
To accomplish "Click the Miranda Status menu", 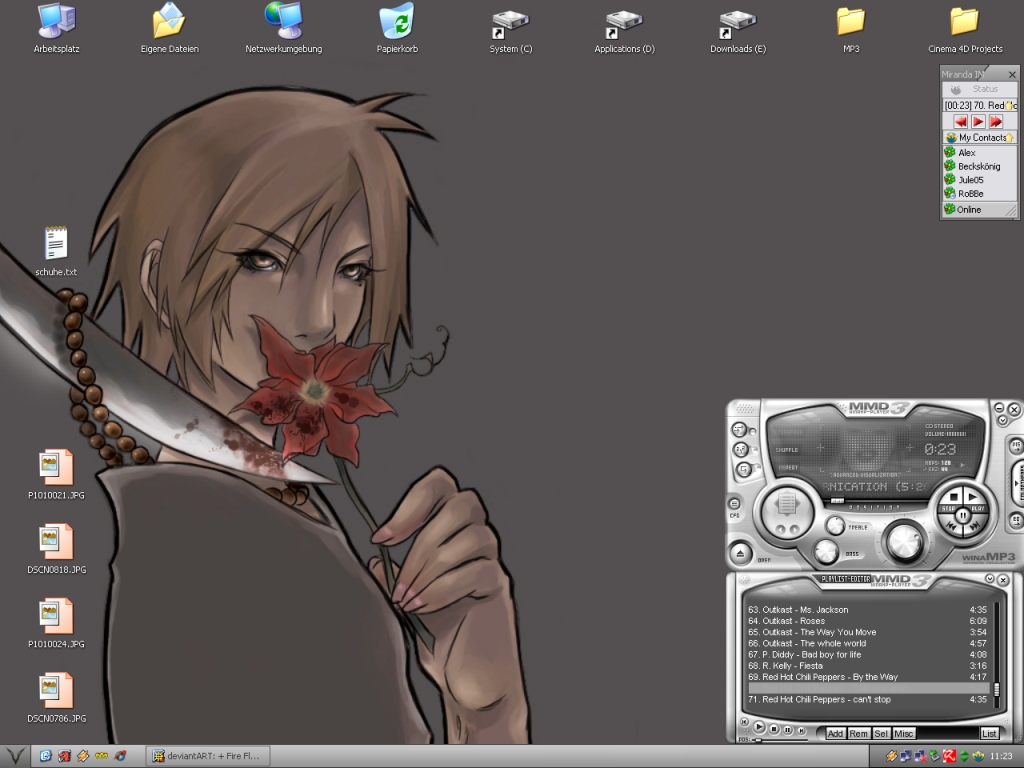I will point(980,89).
